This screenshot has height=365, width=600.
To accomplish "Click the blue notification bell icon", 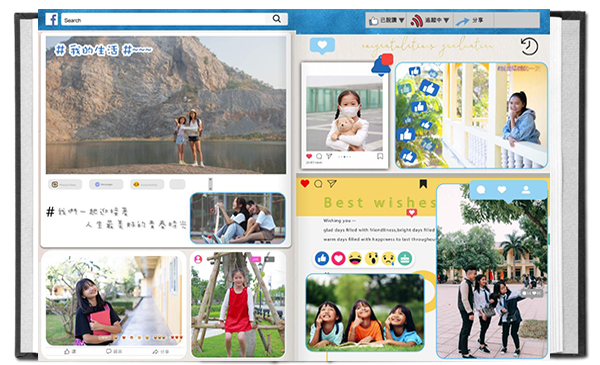I will click(382, 65).
